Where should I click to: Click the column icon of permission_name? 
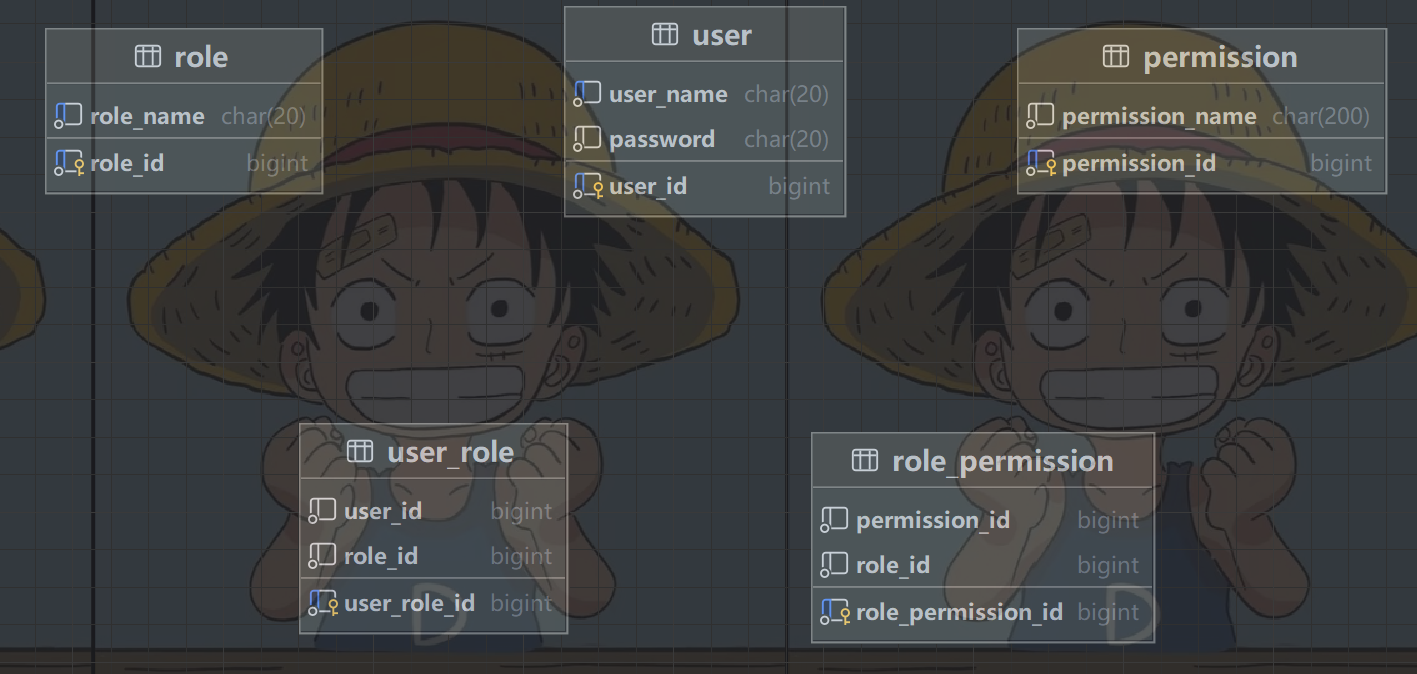pyautogui.click(x=1040, y=116)
